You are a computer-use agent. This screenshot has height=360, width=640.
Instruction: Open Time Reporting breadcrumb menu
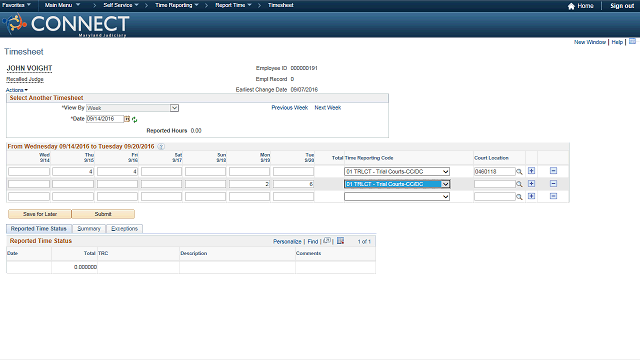click(x=177, y=5)
